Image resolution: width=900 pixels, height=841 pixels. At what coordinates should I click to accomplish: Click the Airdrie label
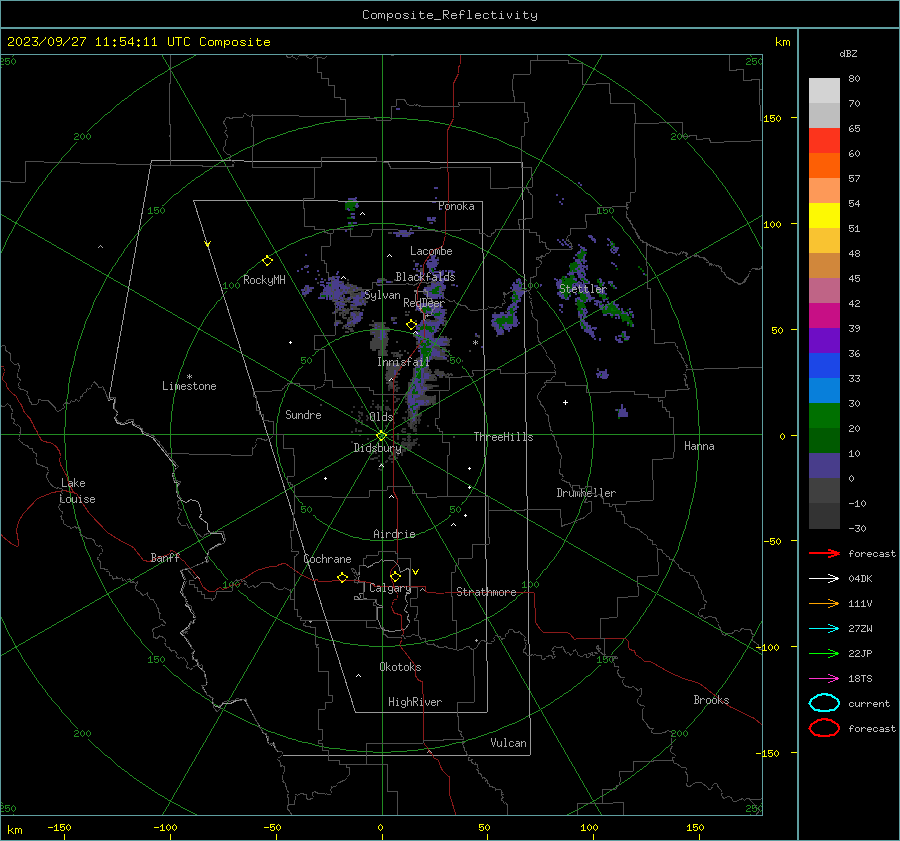coord(394,534)
